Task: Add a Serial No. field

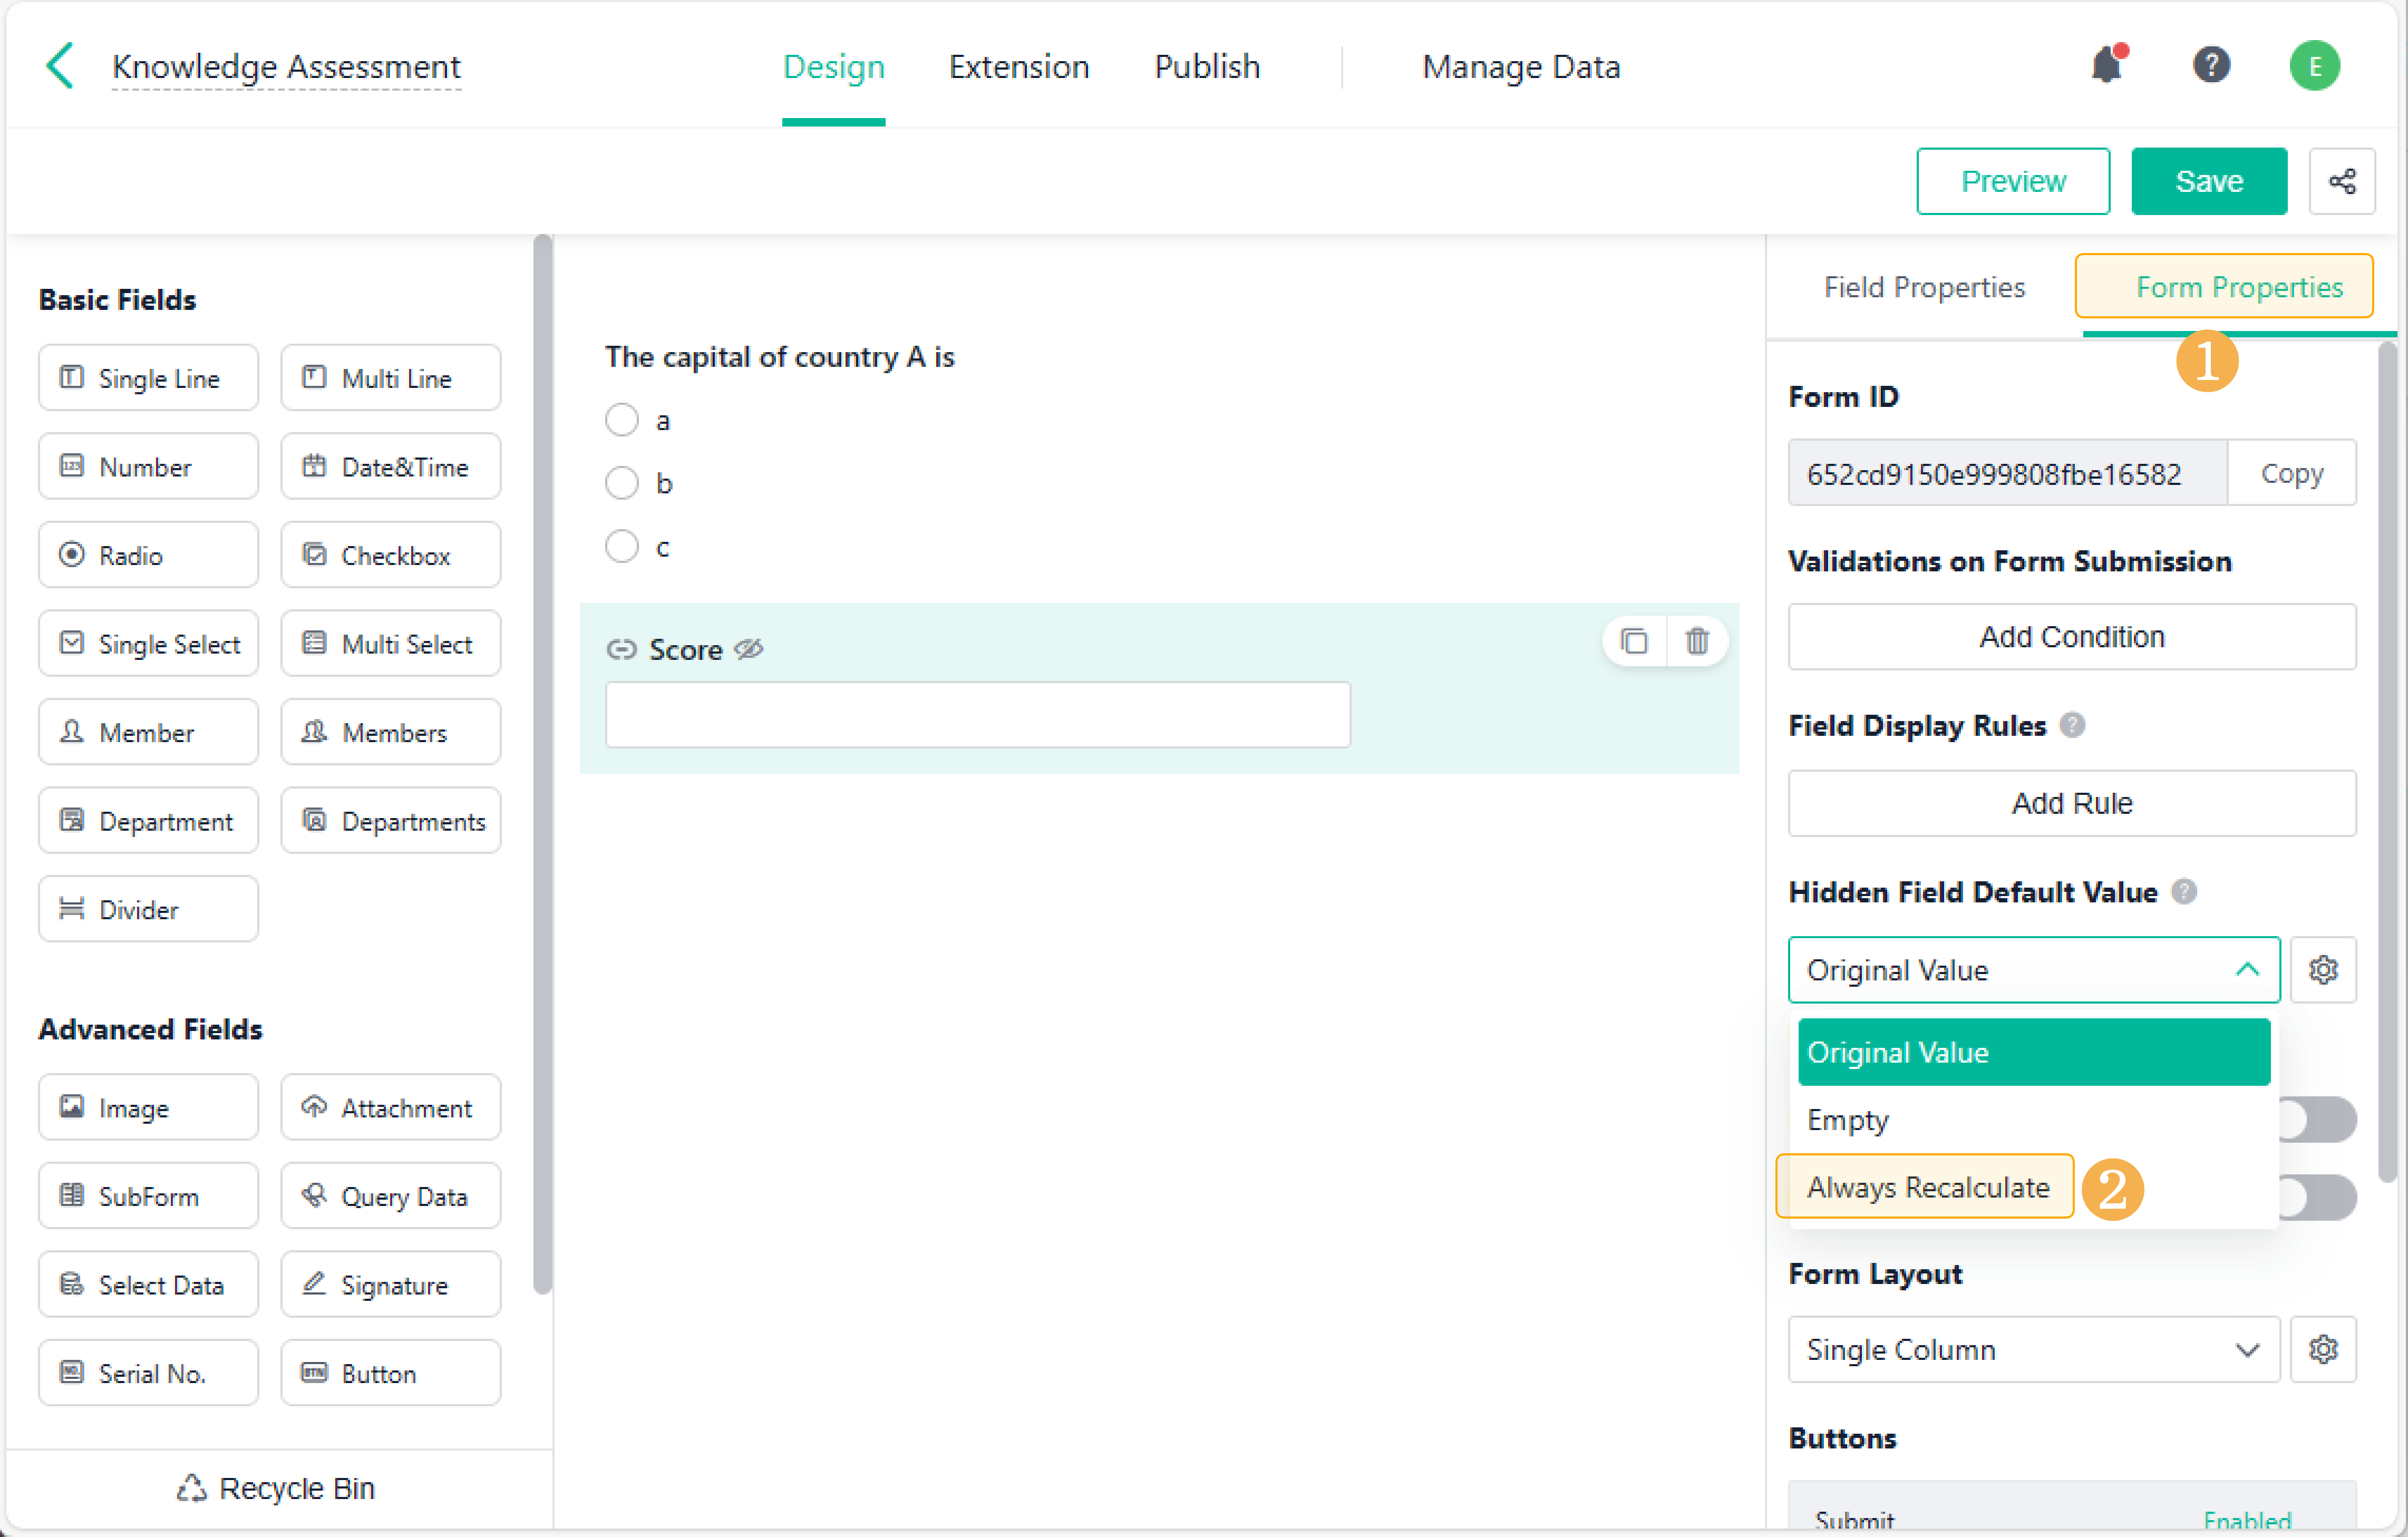Action: pos(148,1373)
